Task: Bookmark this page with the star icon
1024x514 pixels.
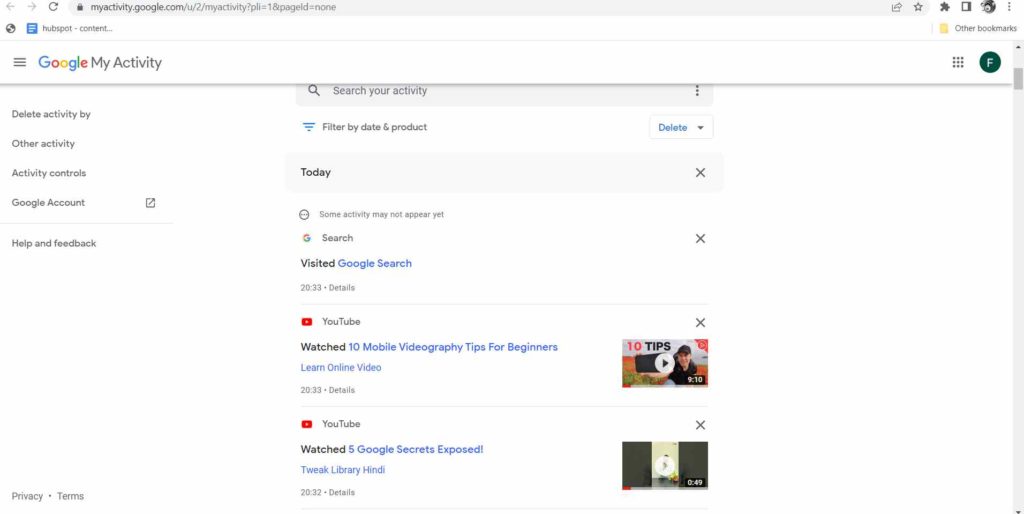Action: click(x=918, y=7)
